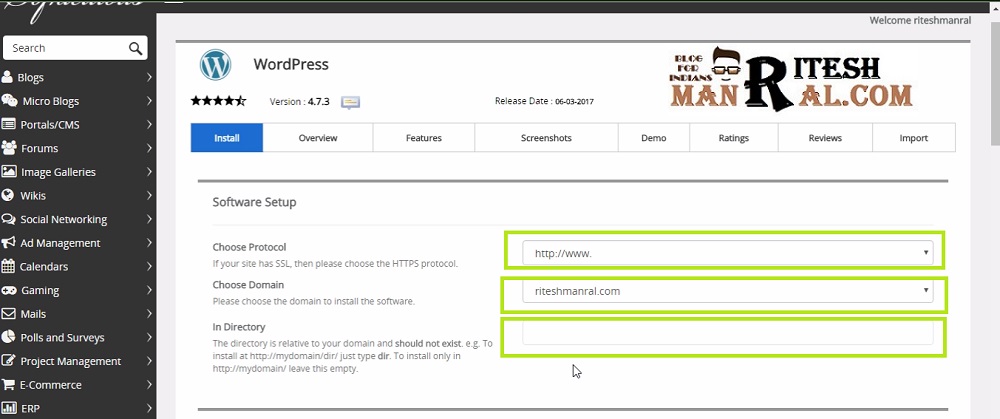Open the Screenshots tab
This screenshot has width=1000, height=419.
[x=546, y=138]
